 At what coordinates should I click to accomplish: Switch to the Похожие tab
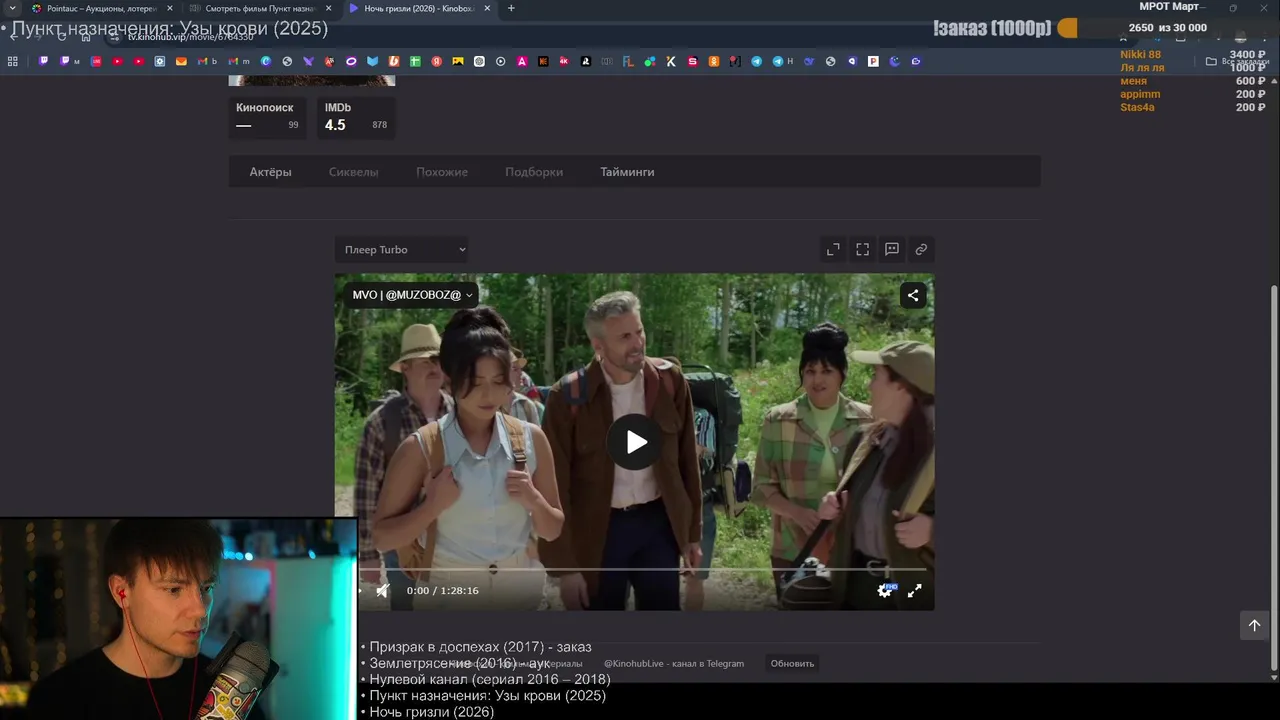point(442,172)
